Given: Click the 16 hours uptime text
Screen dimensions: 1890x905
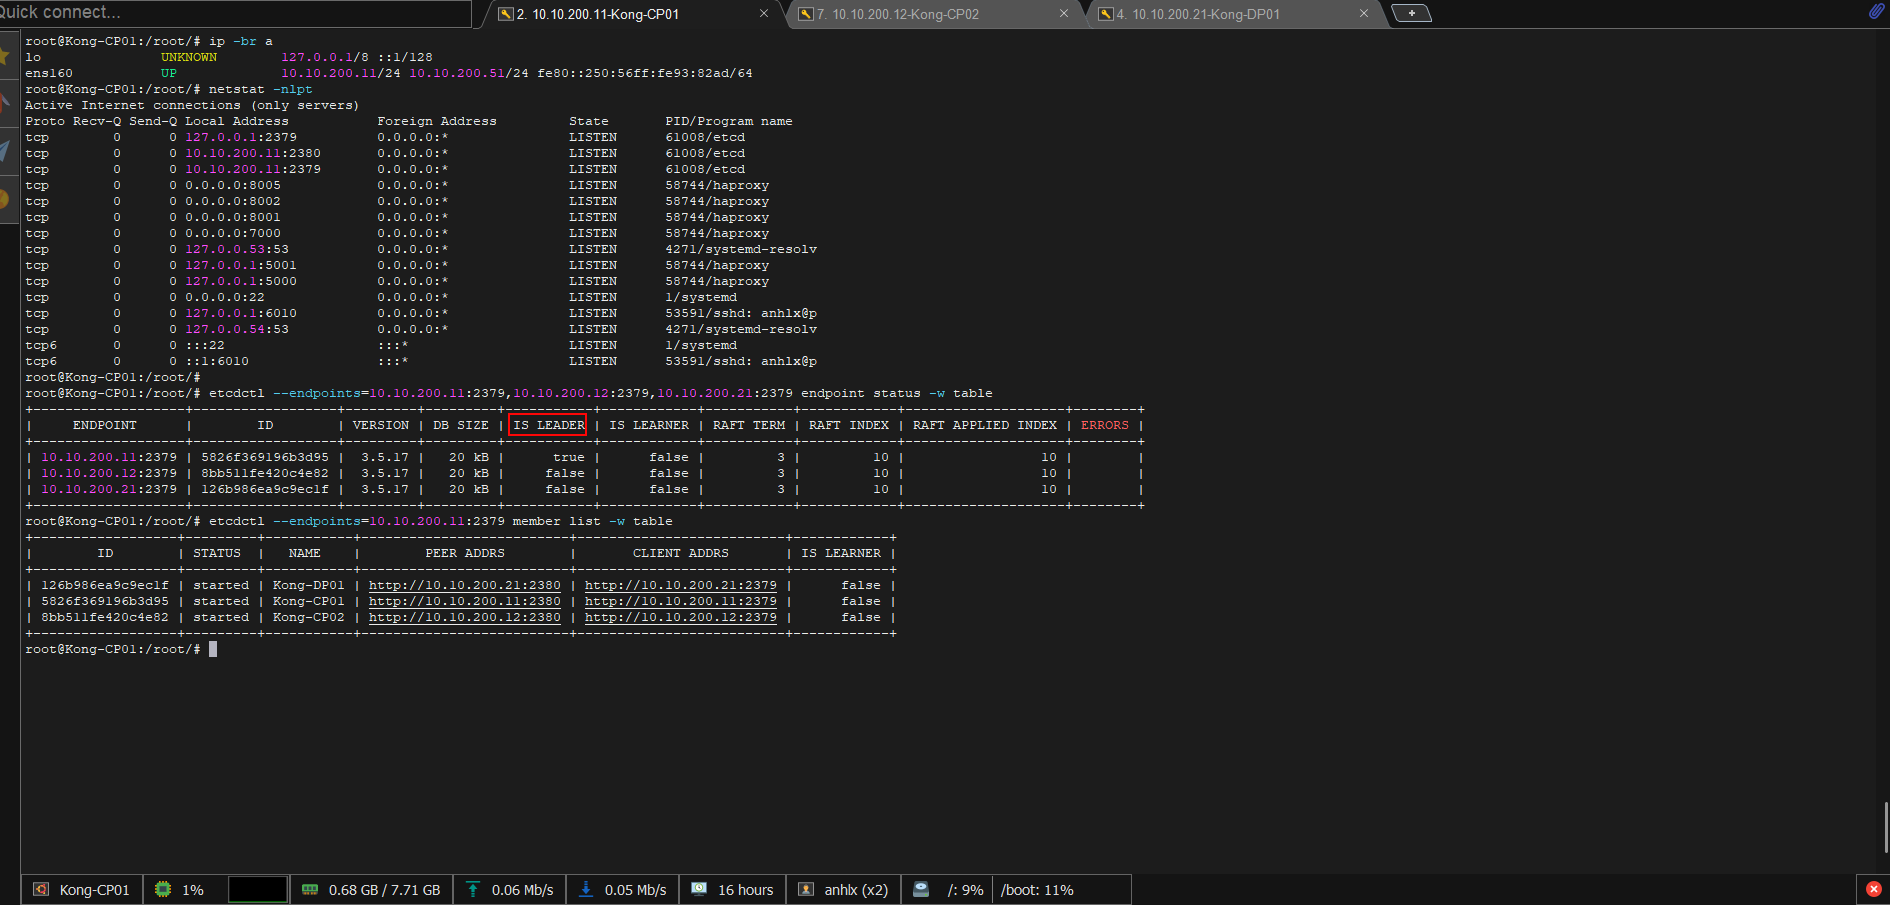Looking at the screenshot, I should 746,890.
